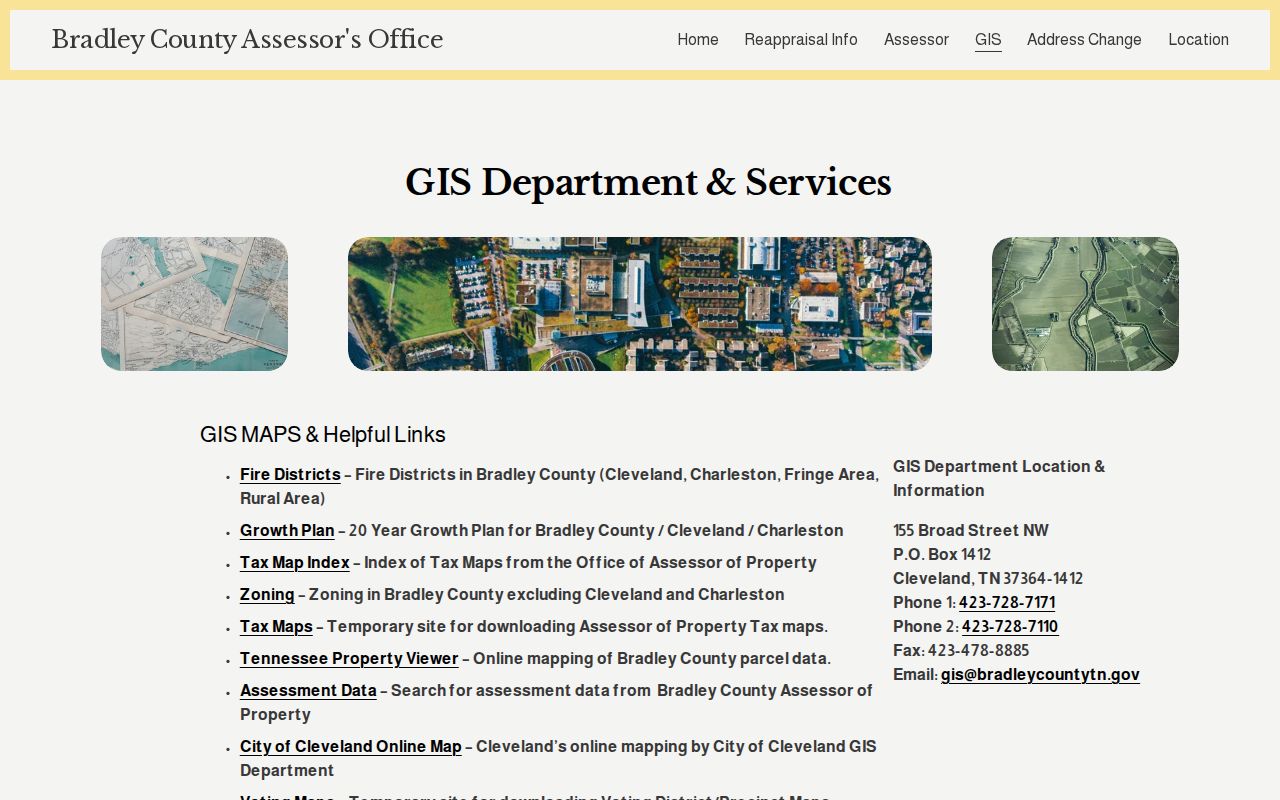Open the Zoning link
Viewport: 1280px width, 800px height.
pos(267,595)
